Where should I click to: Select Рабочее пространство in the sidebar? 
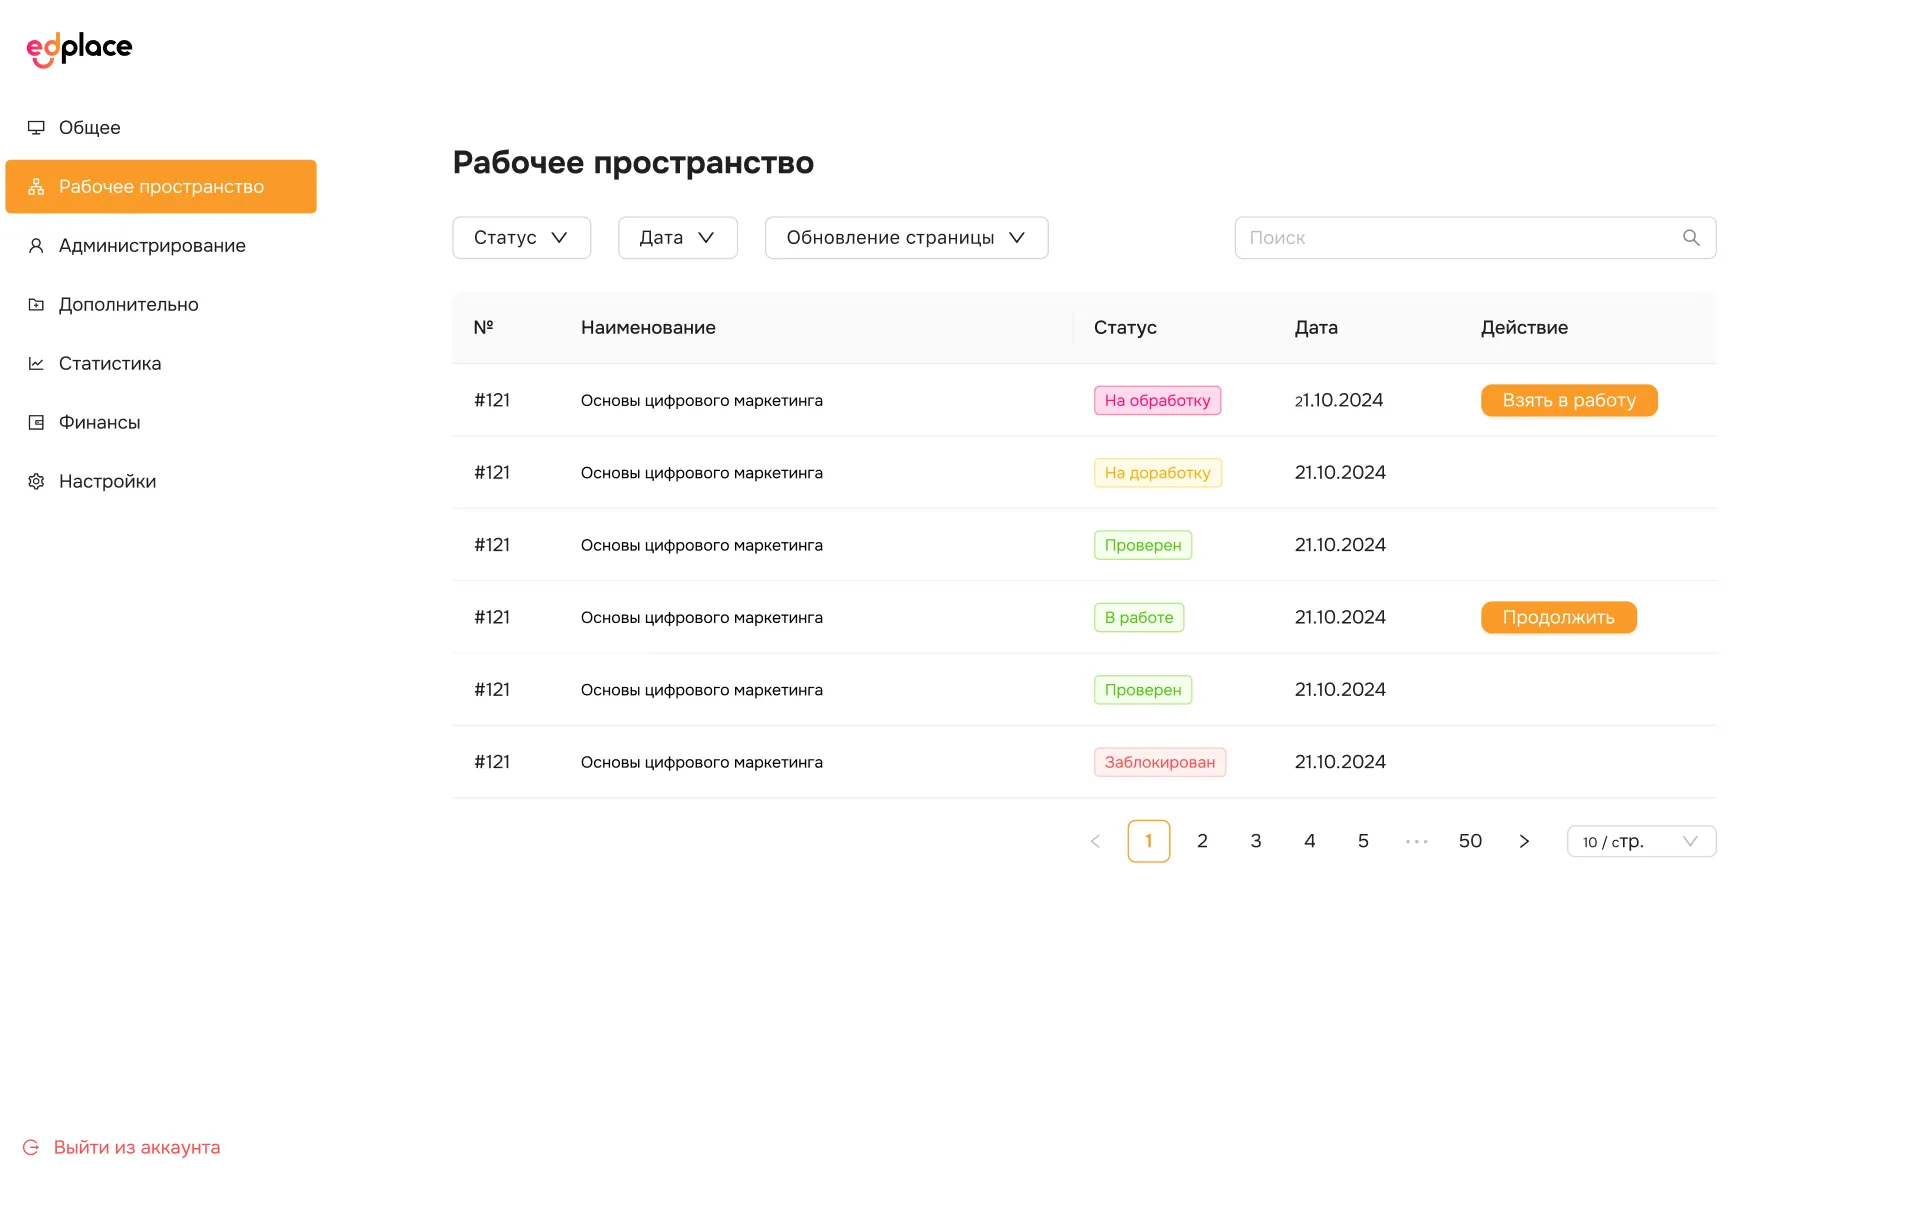(x=161, y=186)
